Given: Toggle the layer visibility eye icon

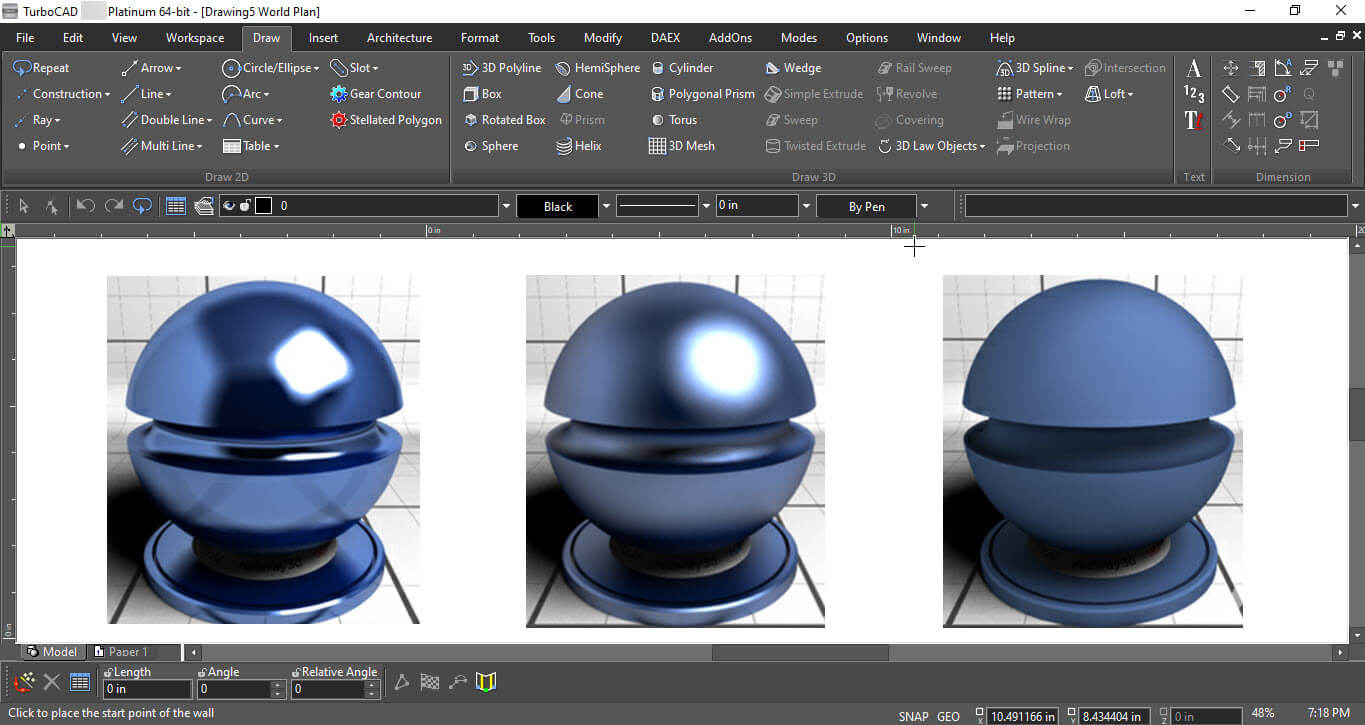Looking at the screenshot, I should coord(229,206).
